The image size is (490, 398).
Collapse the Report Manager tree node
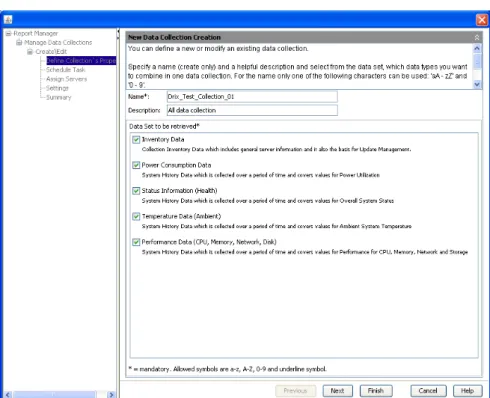[x=8, y=33]
